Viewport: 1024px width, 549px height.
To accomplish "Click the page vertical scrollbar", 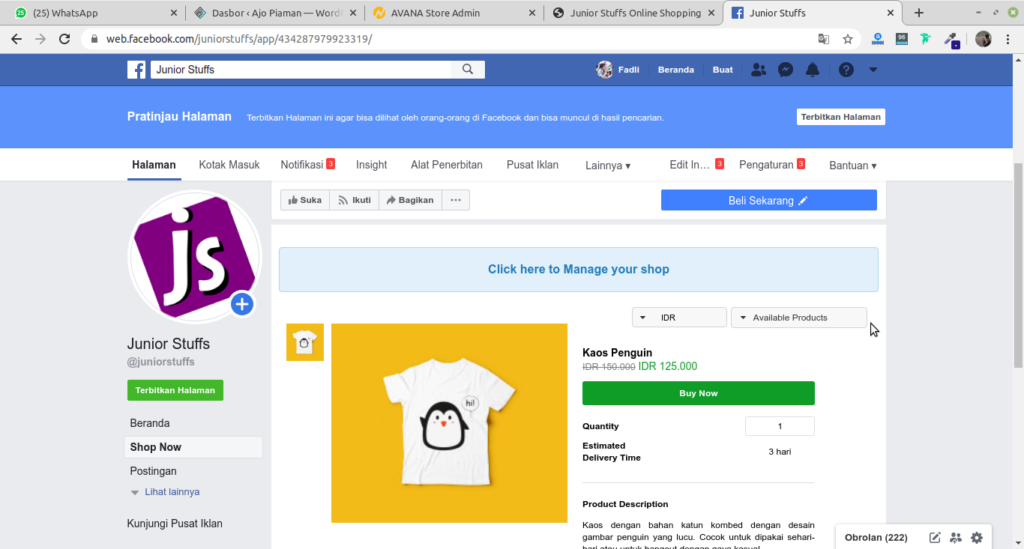I will [x=1018, y=265].
